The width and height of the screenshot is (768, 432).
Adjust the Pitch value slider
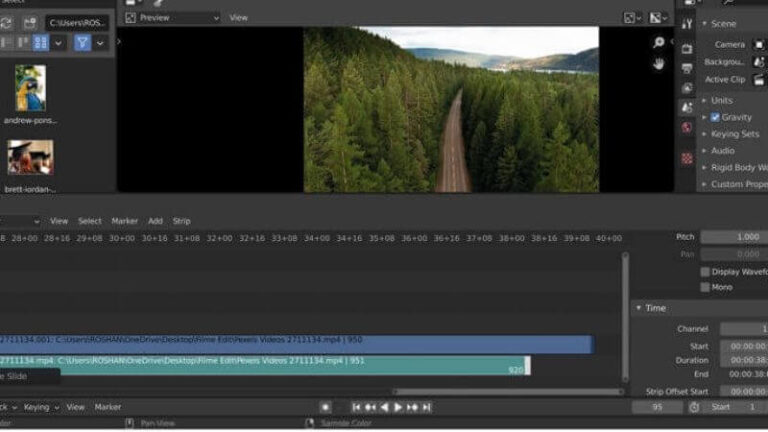(x=734, y=237)
